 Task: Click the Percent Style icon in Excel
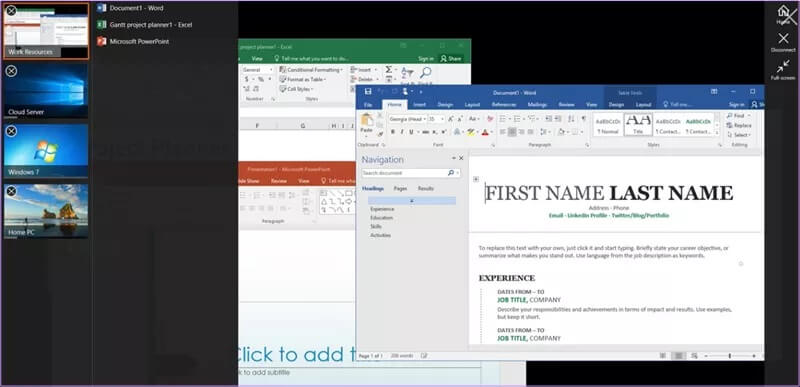pos(261,80)
